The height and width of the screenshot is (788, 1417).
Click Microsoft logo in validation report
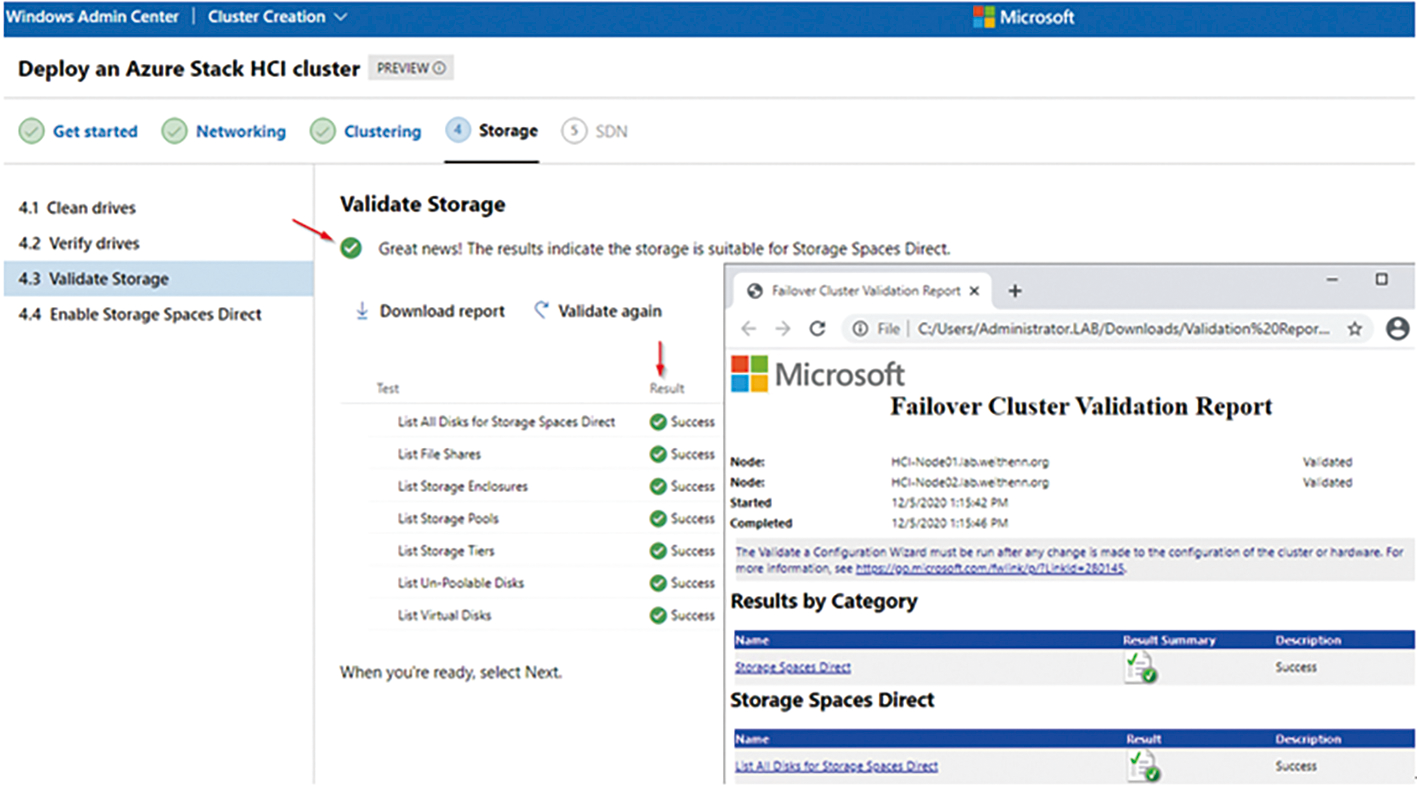tap(818, 374)
